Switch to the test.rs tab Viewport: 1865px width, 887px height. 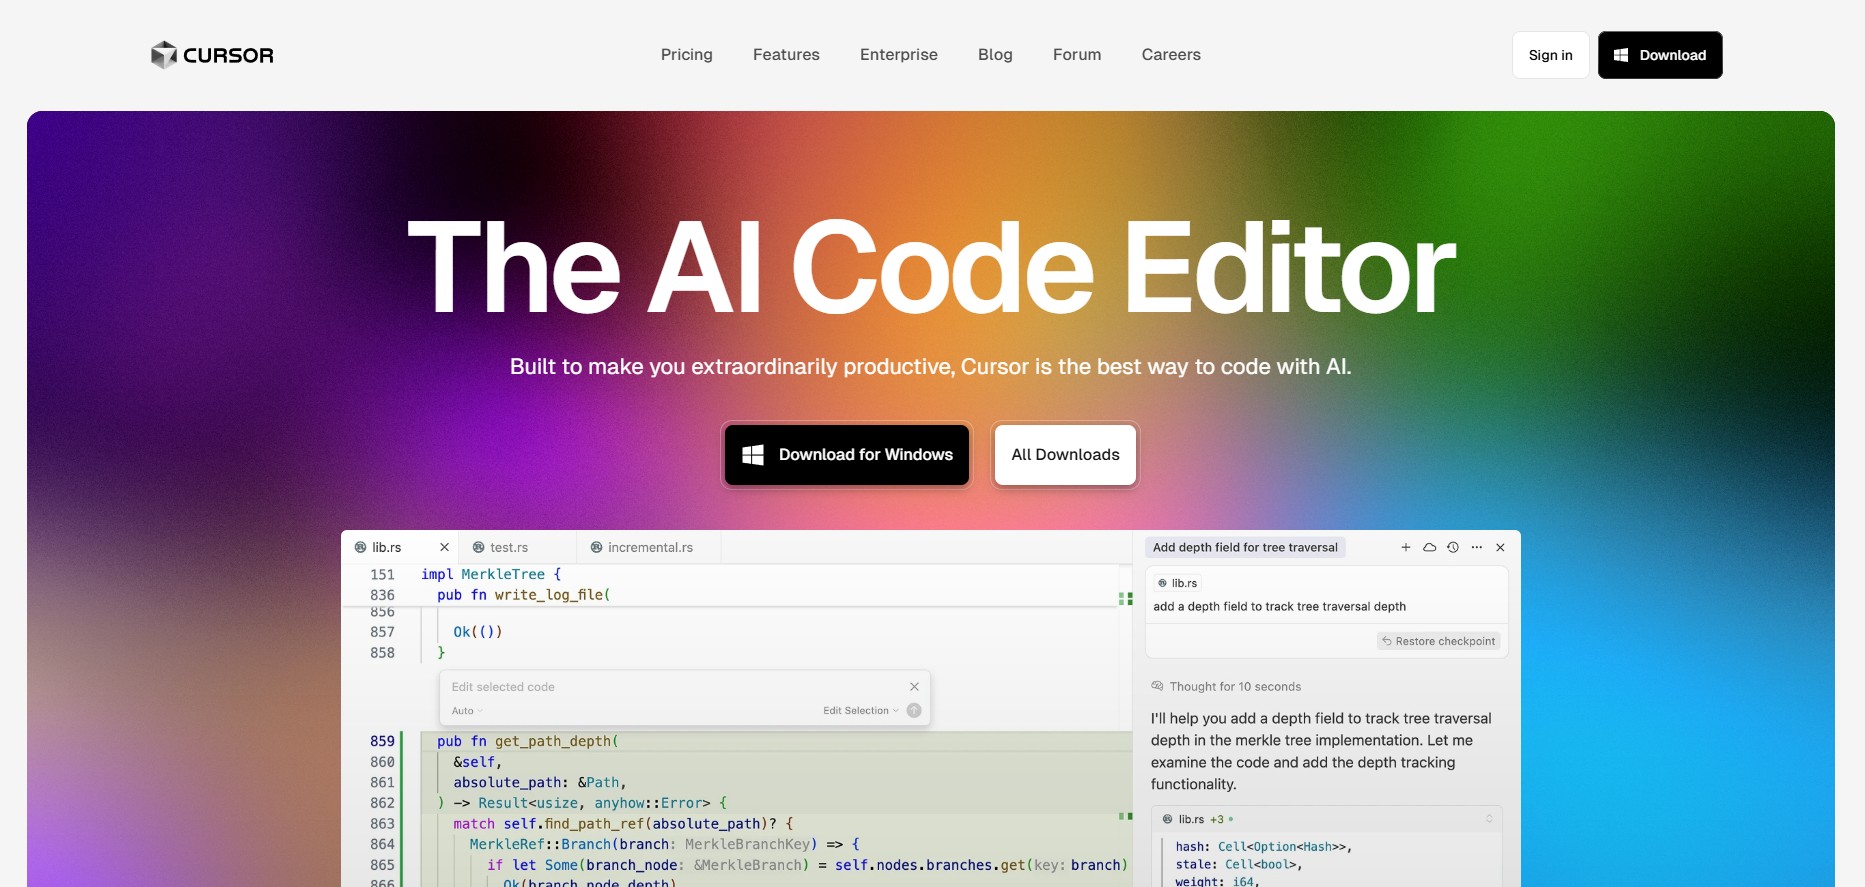pyautogui.click(x=517, y=547)
